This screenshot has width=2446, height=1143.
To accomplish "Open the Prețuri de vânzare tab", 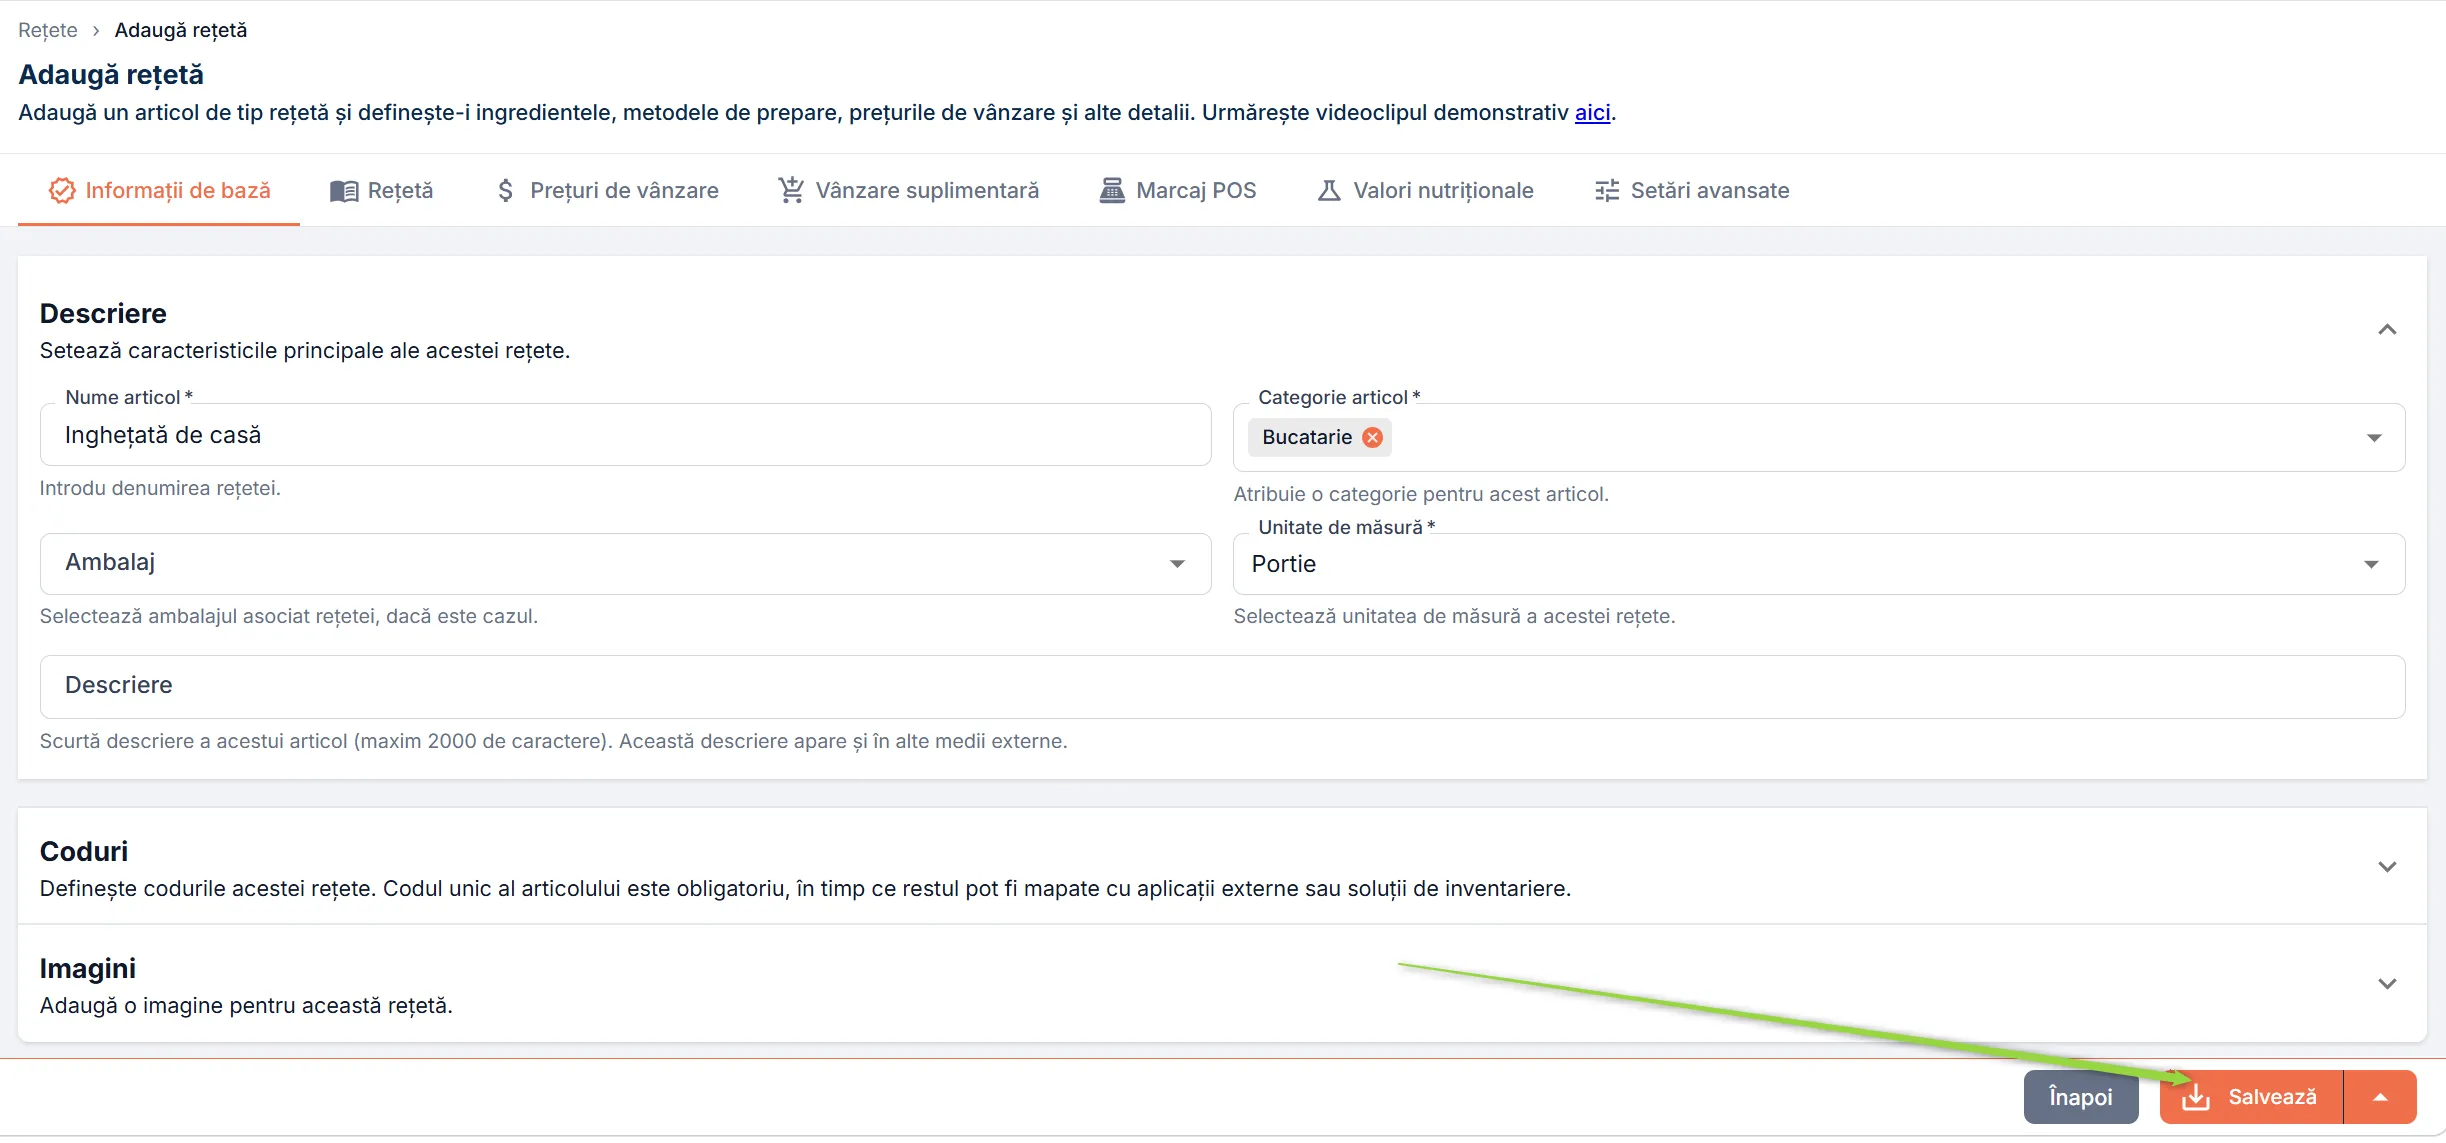I will pyautogui.click(x=607, y=190).
